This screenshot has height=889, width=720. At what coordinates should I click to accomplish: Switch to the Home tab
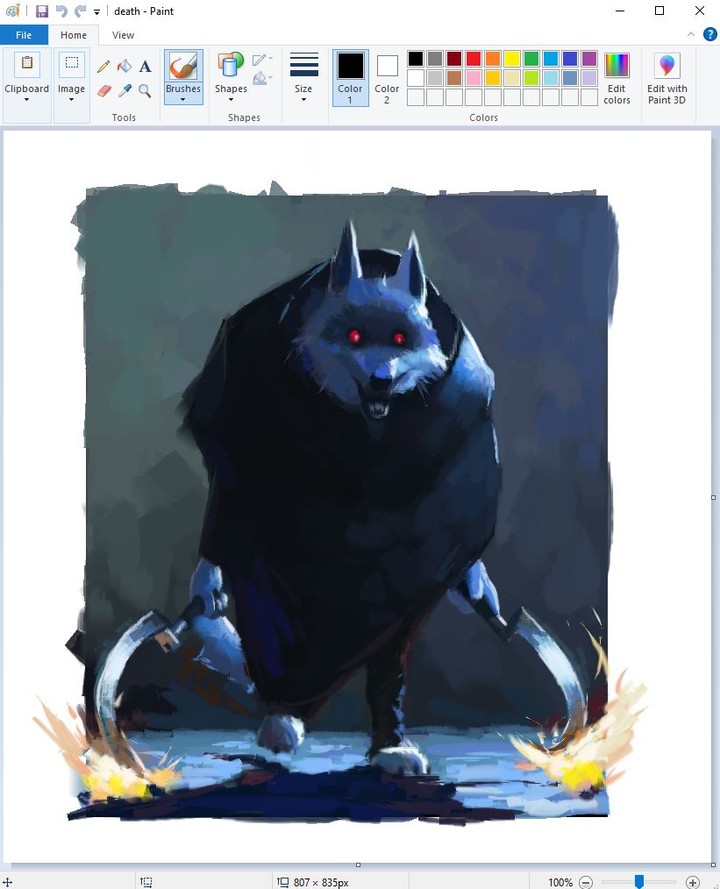pyautogui.click(x=74, y=35)
